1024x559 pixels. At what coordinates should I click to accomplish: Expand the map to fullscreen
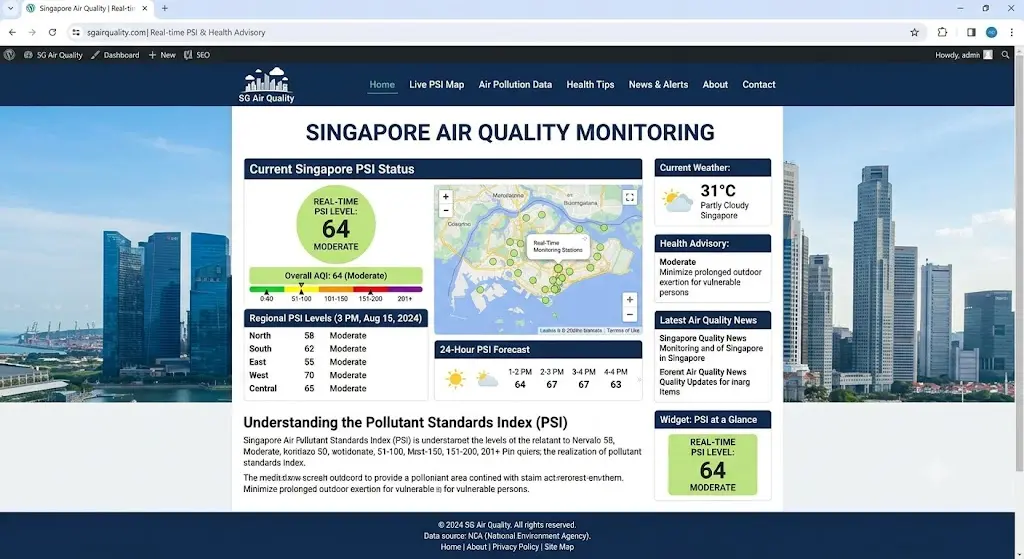click(x=630, y=197)
